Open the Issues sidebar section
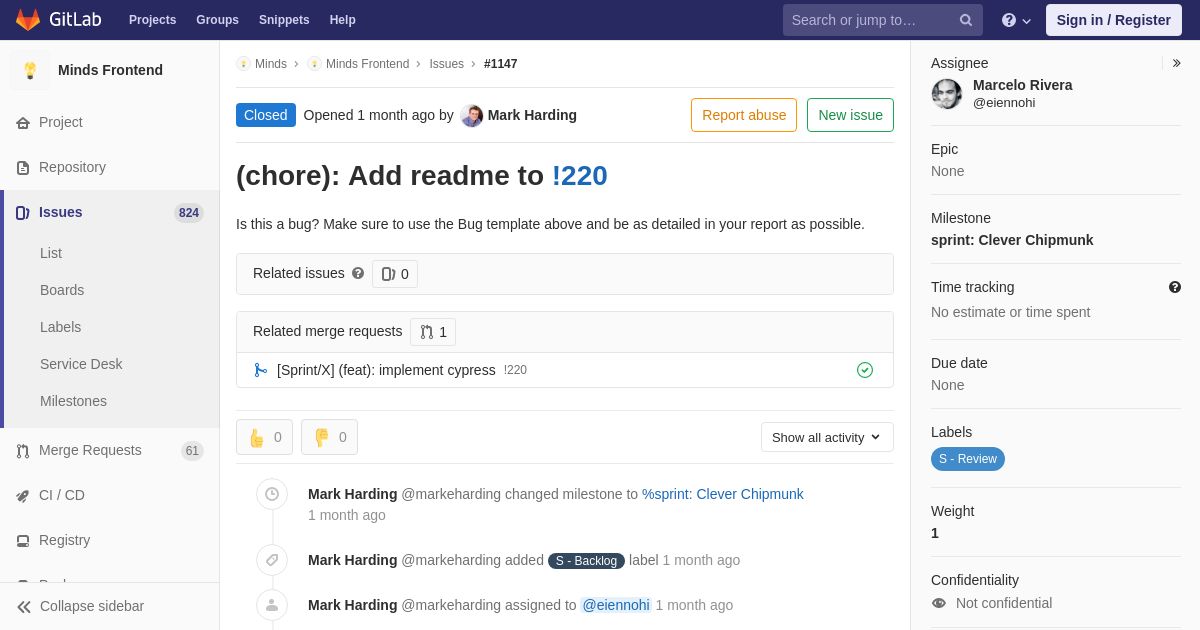Image resolution: width=1200 pixels, height=630 pixels. [x=61, y=212]
